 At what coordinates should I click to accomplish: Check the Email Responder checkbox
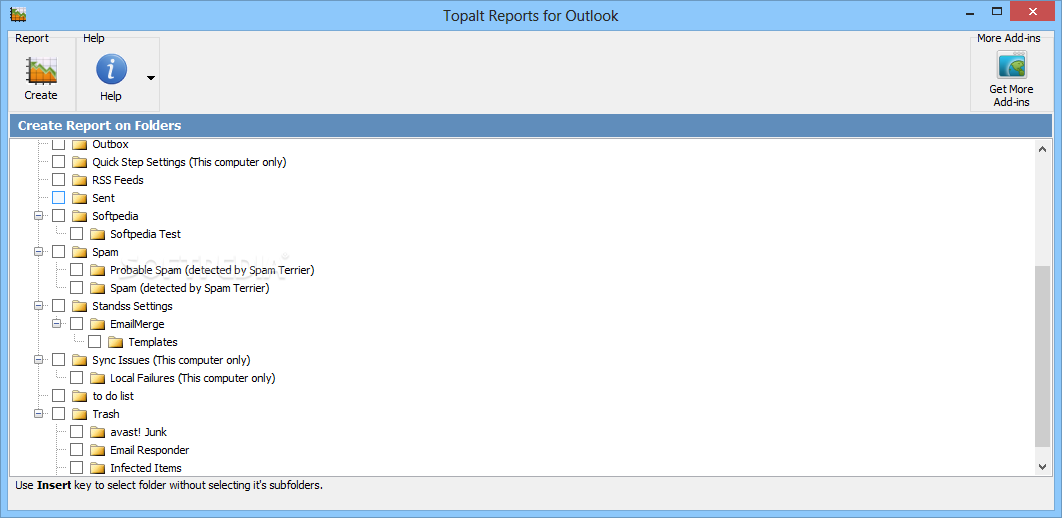click(77, 450)
